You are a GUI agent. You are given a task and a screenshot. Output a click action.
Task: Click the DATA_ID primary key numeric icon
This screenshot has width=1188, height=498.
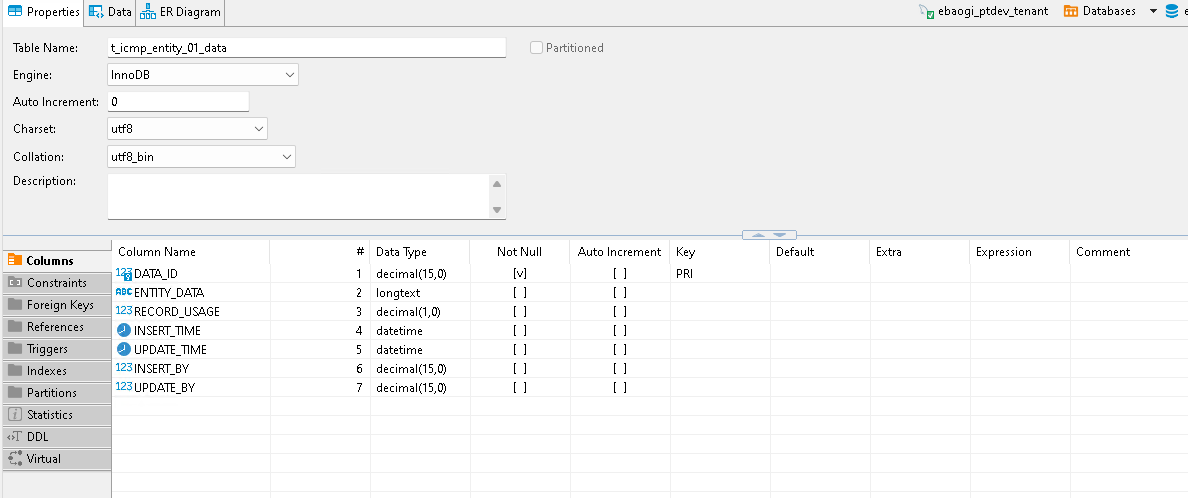pos(124,274)
